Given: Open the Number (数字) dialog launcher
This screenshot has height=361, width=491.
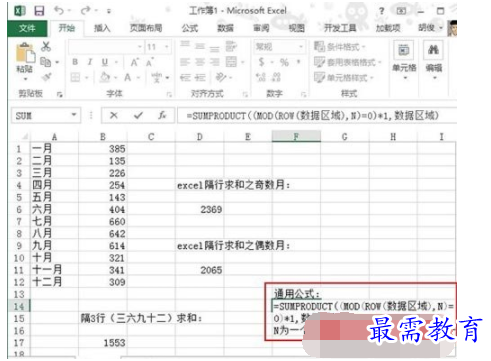Looking at the screenshot, I should 303,95.
